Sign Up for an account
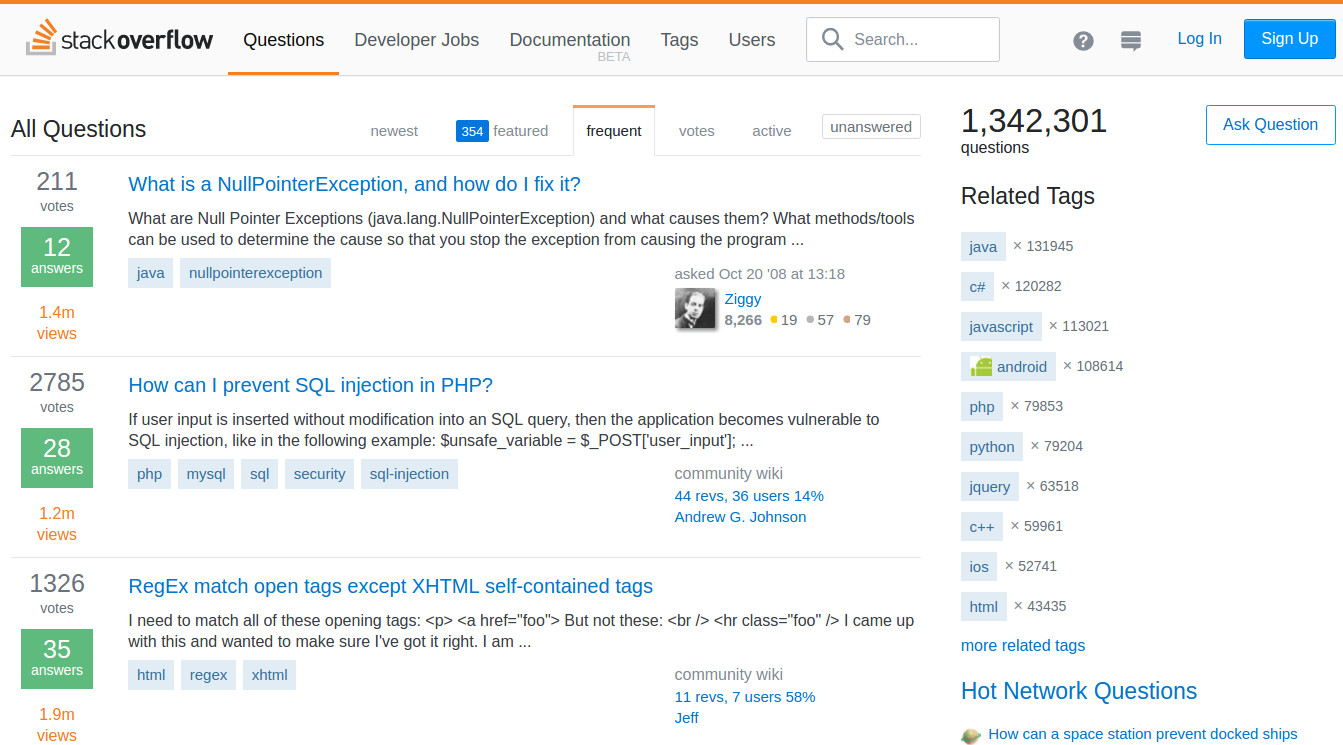The height and width of the screenshot is (745, 1343). [x=1289, y=38]
